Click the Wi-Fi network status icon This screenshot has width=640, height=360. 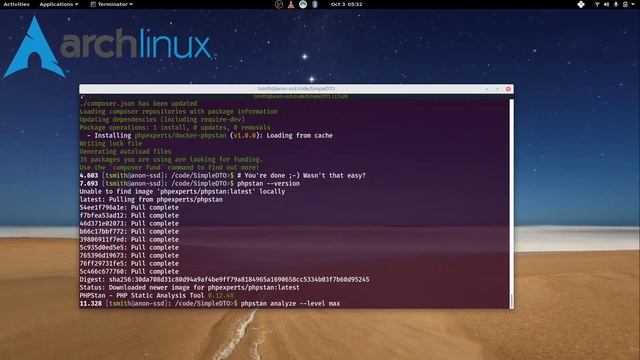point(597,4)
